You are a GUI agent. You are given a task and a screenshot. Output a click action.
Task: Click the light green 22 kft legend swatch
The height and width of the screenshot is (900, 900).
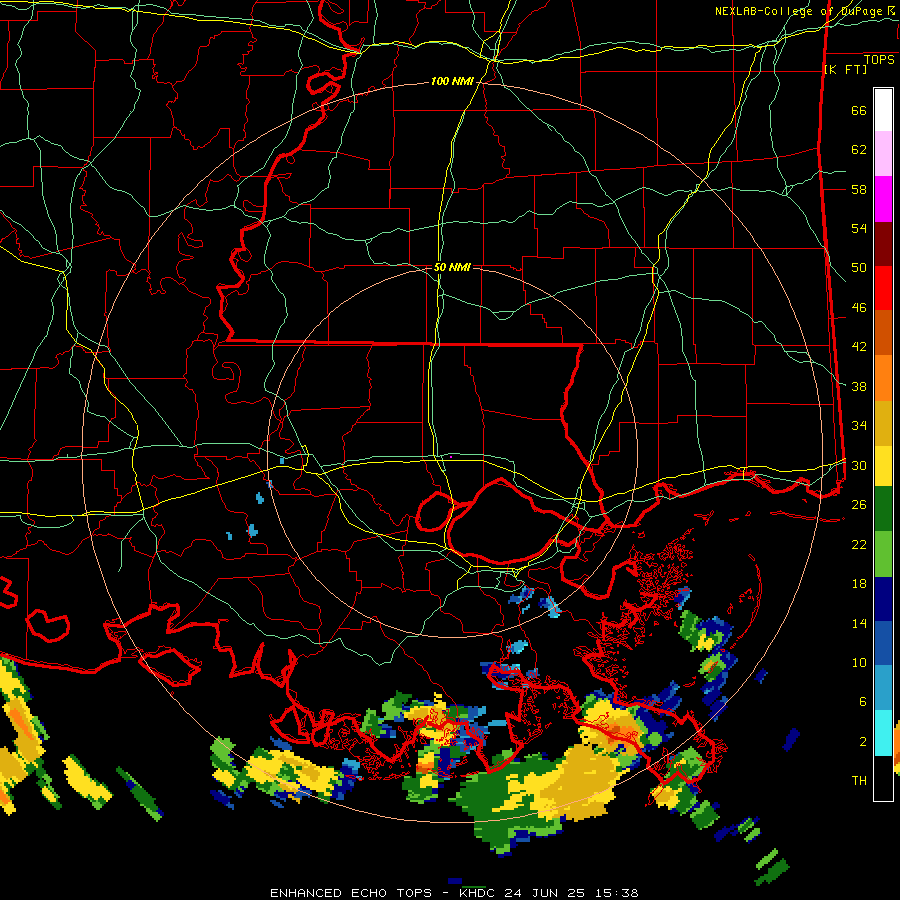pyautogui.click(x=883, y=554)
